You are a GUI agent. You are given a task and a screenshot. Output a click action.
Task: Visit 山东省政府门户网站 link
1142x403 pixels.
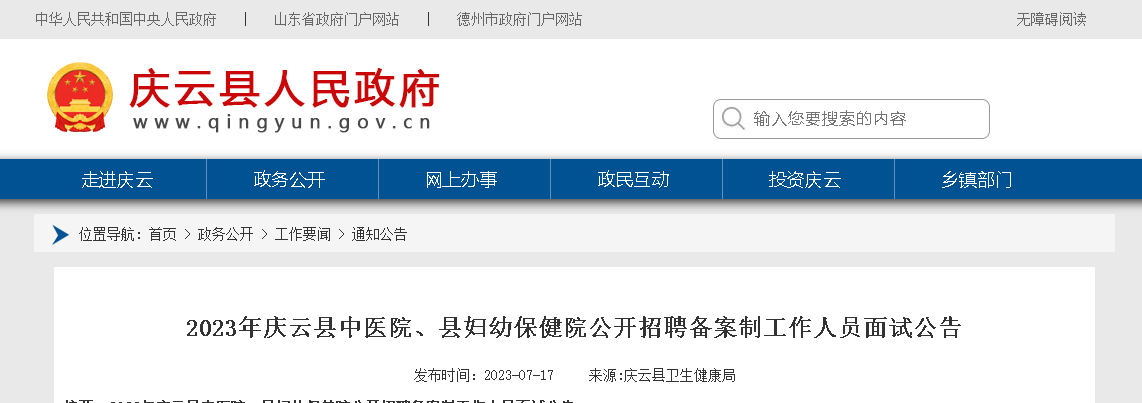pos(336,20)
